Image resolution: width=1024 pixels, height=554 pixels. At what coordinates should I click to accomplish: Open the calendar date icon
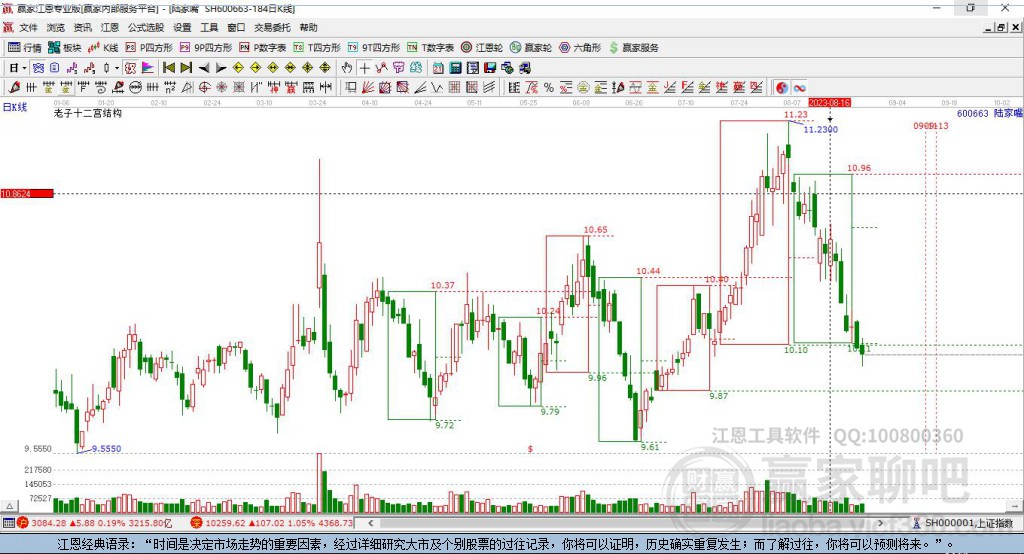[438, 68]
